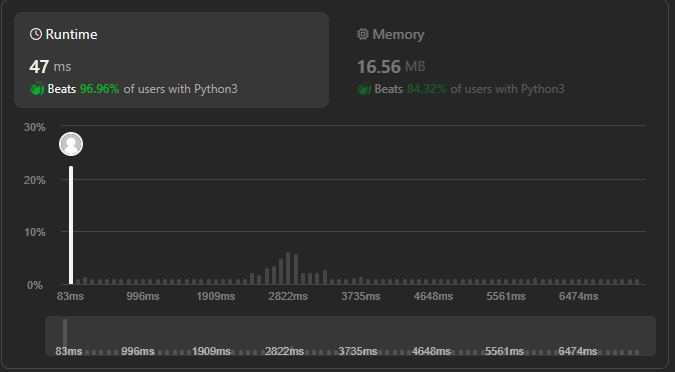The width and height of the screenshot is (675, 372).
Task: Click the clapping hands icon beside Beats 96.96%
Action: point(37,89)
